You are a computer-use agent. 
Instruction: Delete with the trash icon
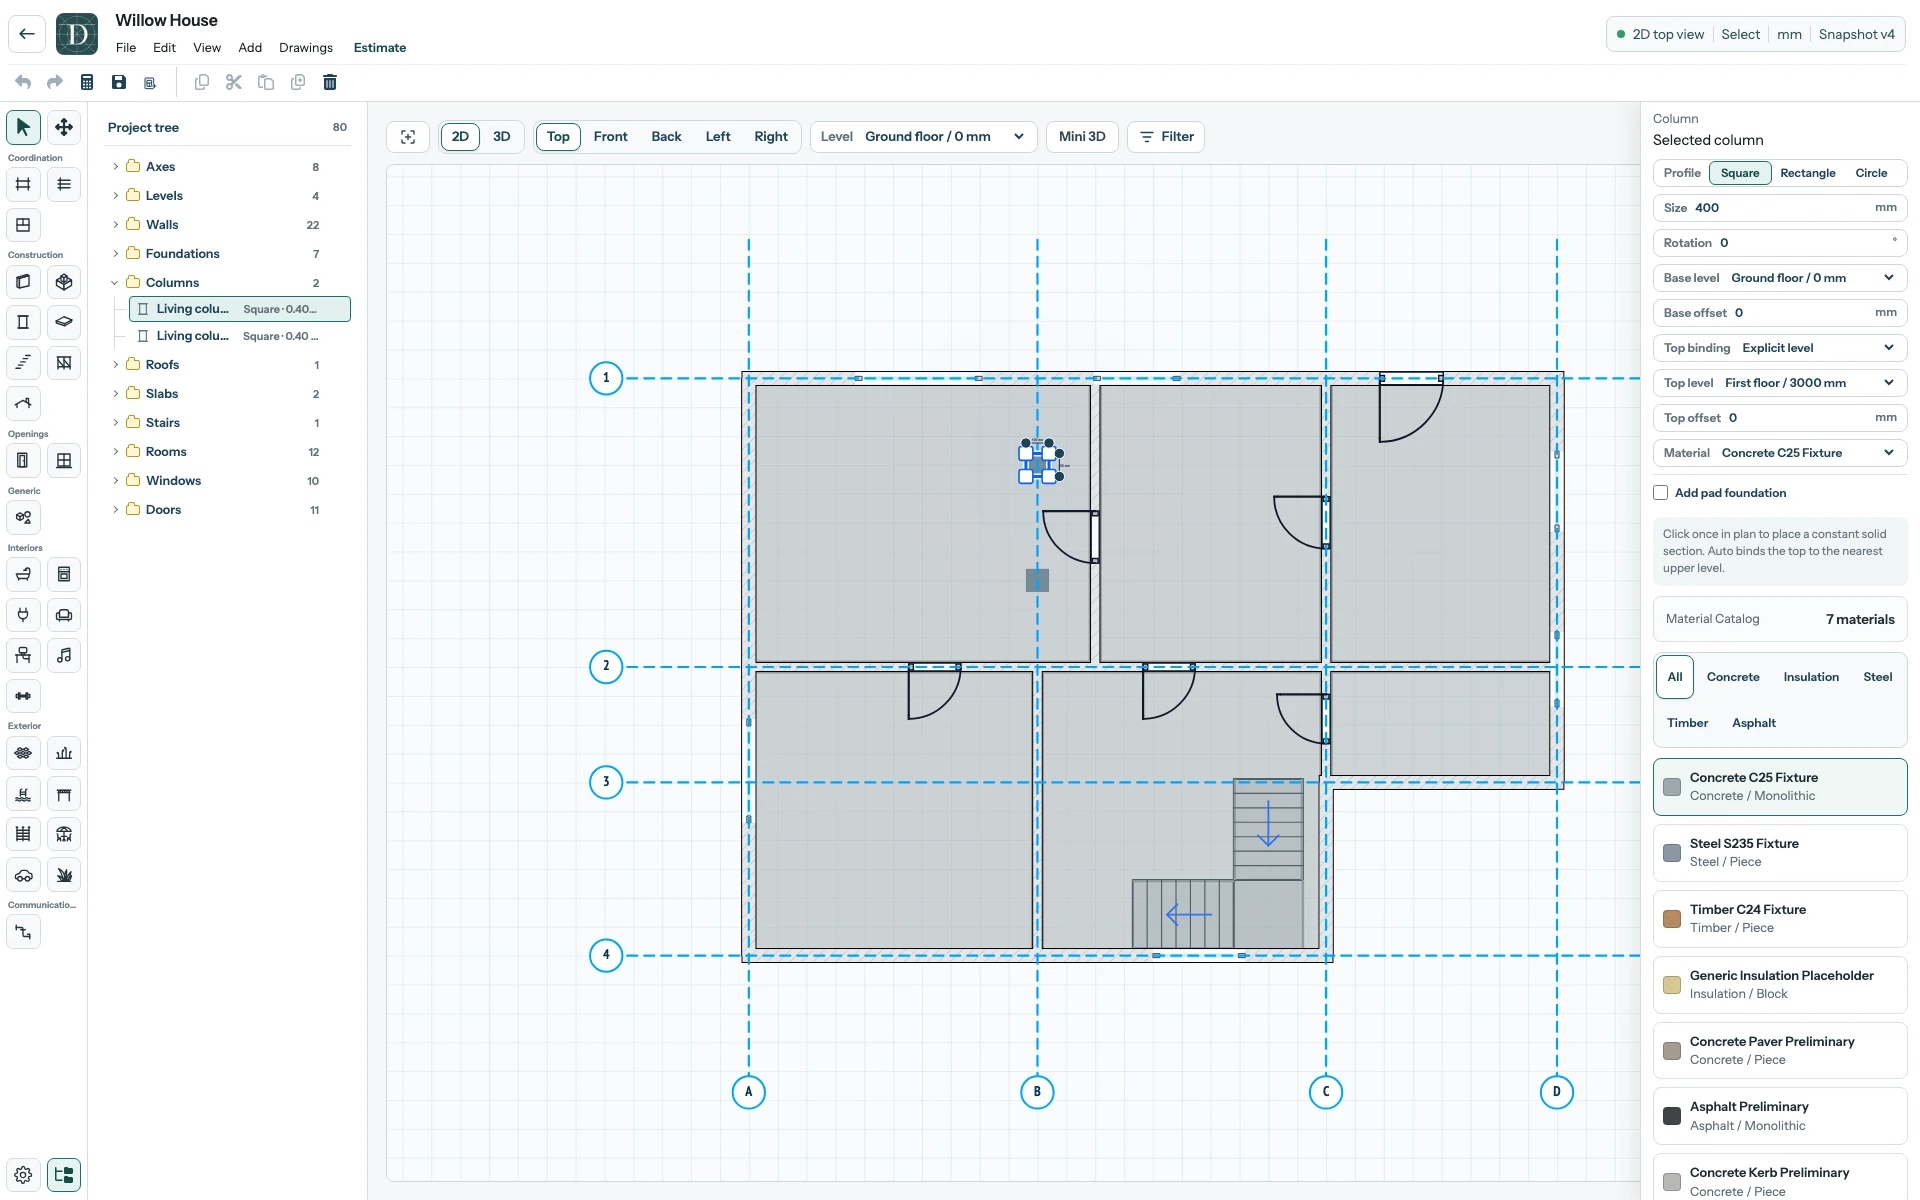point(330,82)
